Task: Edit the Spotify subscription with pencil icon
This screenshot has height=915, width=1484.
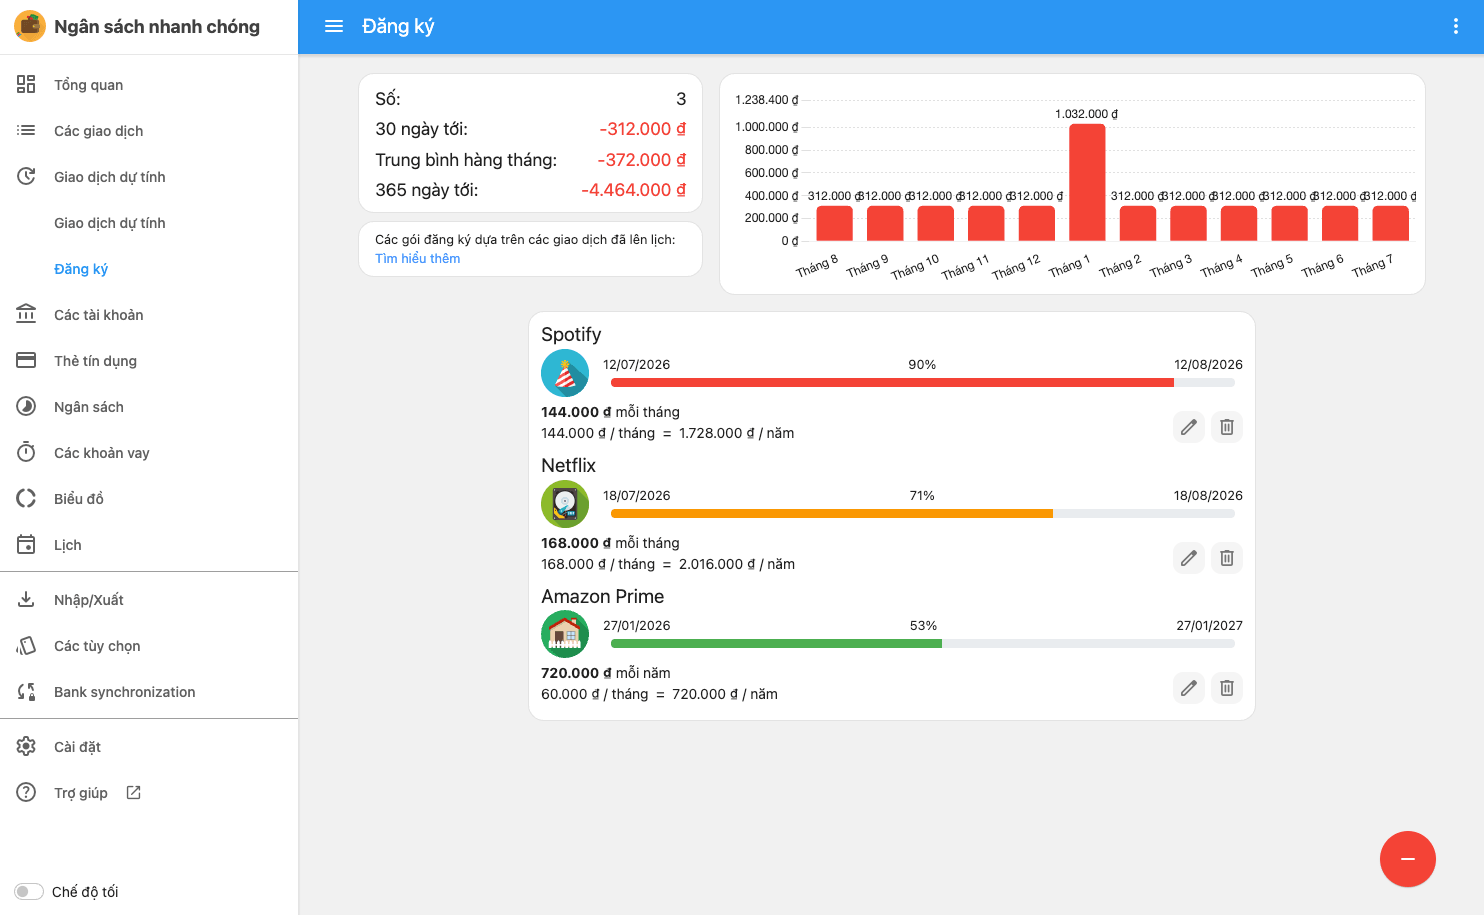Action: coord(1188,427)
